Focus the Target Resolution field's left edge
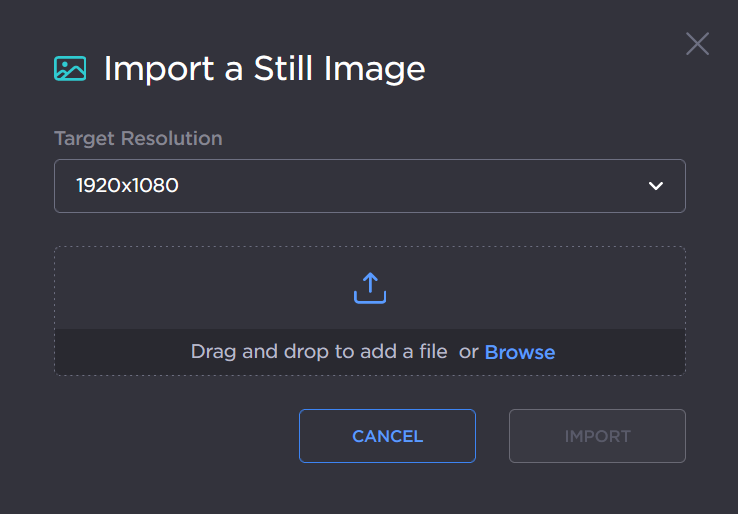738x514 pixels. click(x=62, y=186)
